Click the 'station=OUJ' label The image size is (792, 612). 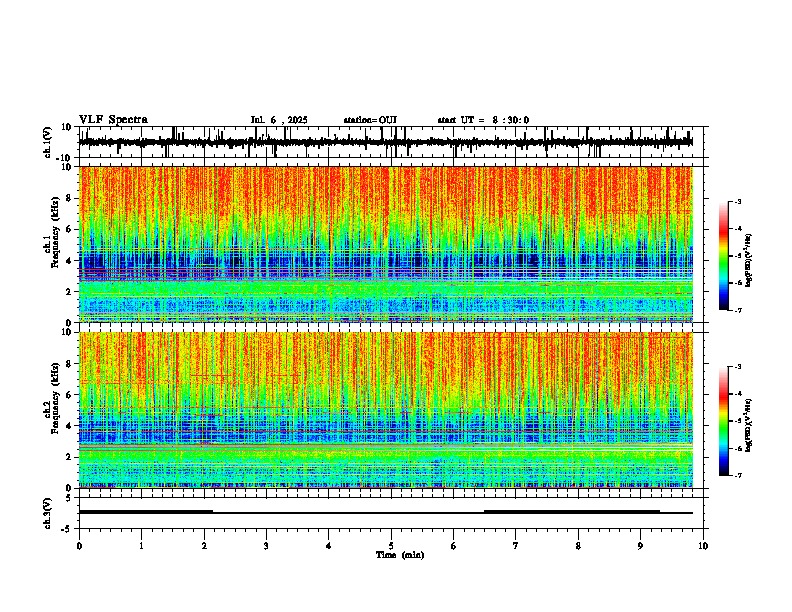coord(370,120)
